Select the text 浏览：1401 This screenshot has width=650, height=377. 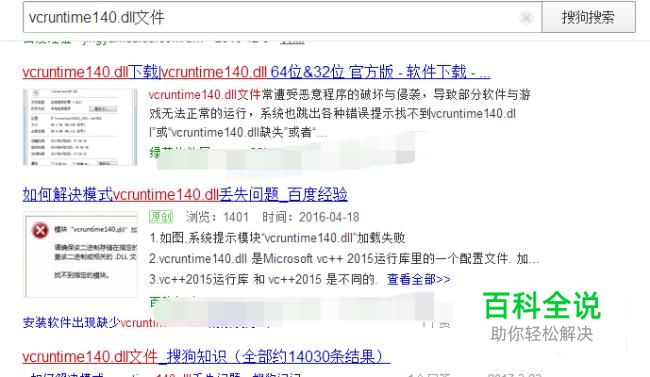(217, 217)
